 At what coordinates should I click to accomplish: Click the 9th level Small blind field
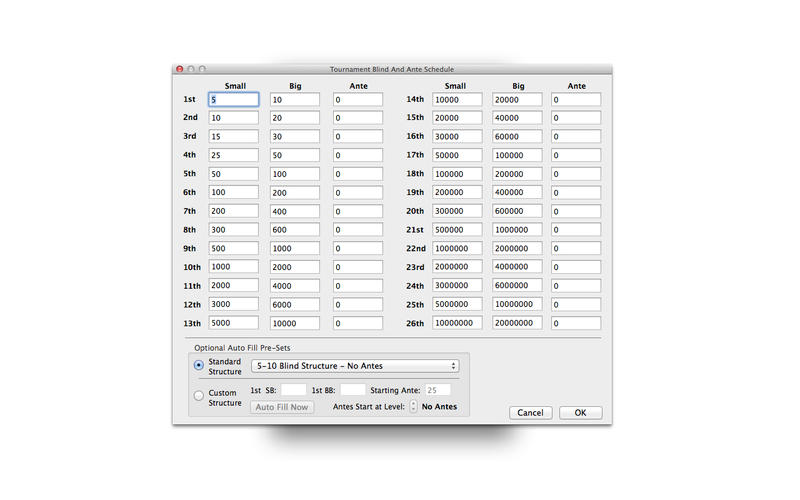tap(234, 248)
